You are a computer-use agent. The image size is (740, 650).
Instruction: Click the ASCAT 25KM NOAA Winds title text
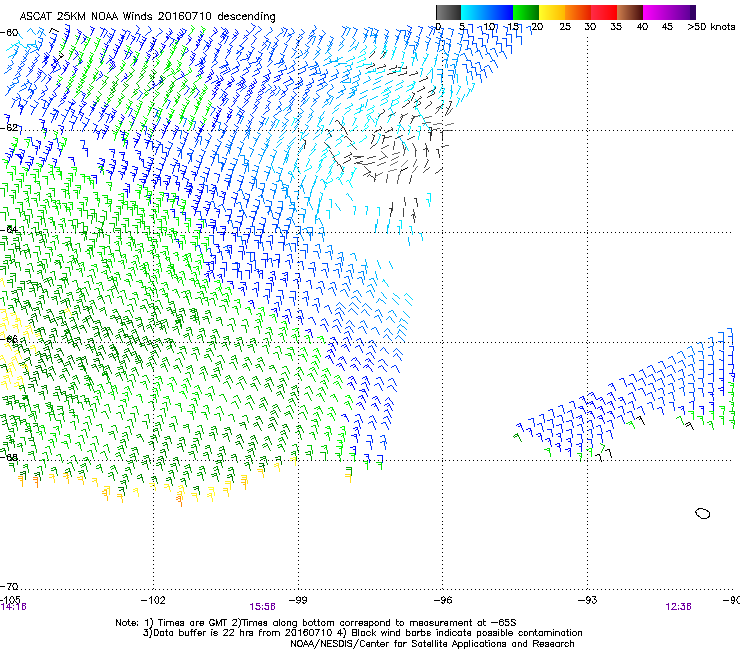point(147,17)
